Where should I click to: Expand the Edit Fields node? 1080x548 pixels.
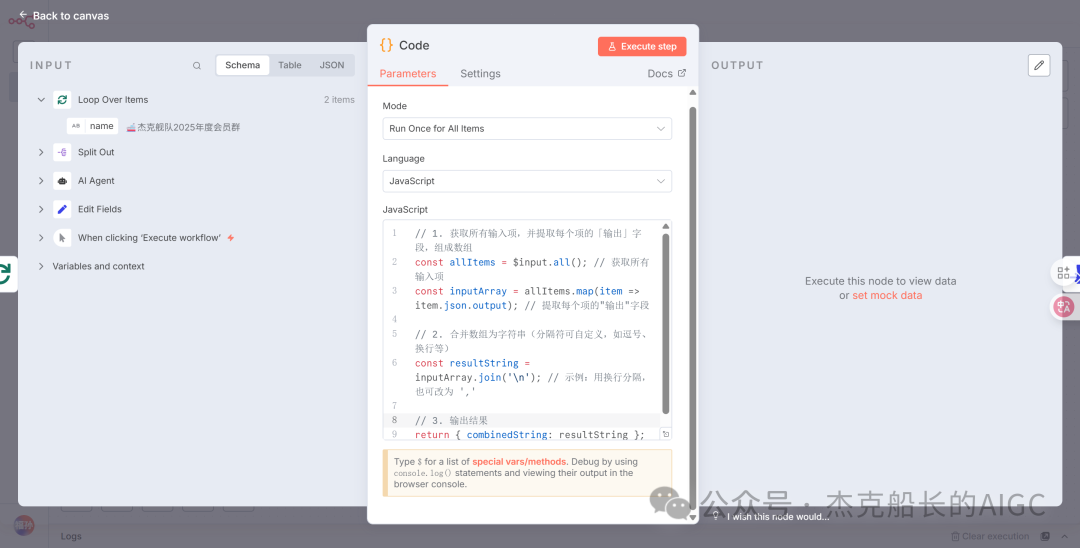click(x=41, y=209)
